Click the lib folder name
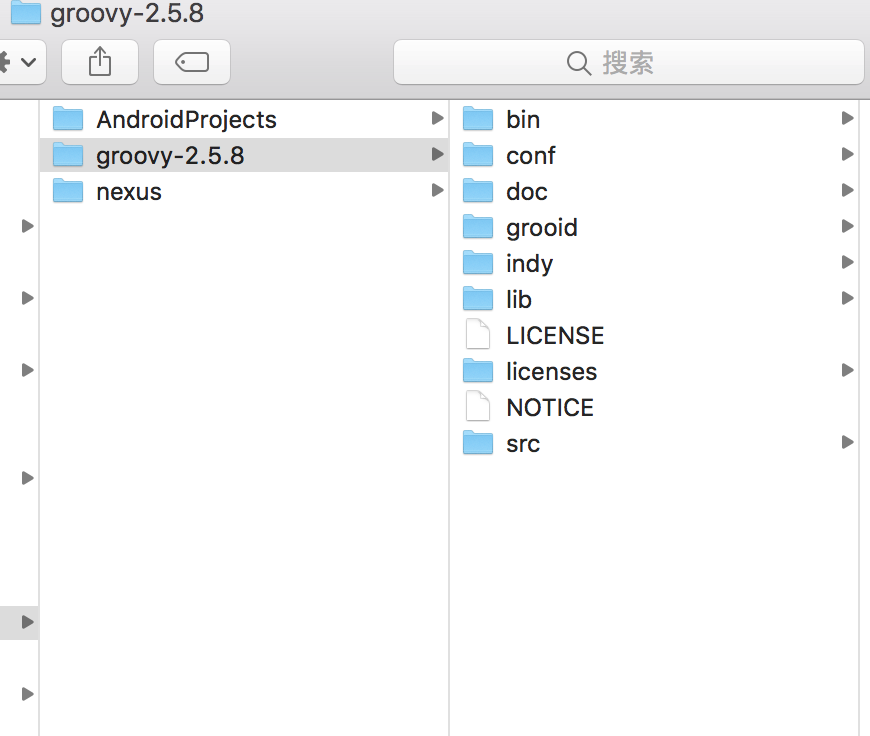 [519, 300]
